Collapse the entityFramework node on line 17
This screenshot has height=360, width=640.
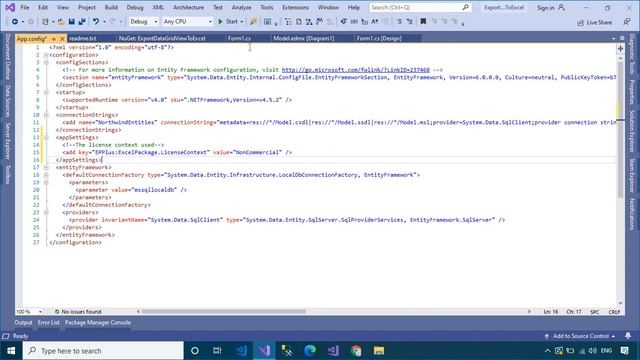[46, 167]
